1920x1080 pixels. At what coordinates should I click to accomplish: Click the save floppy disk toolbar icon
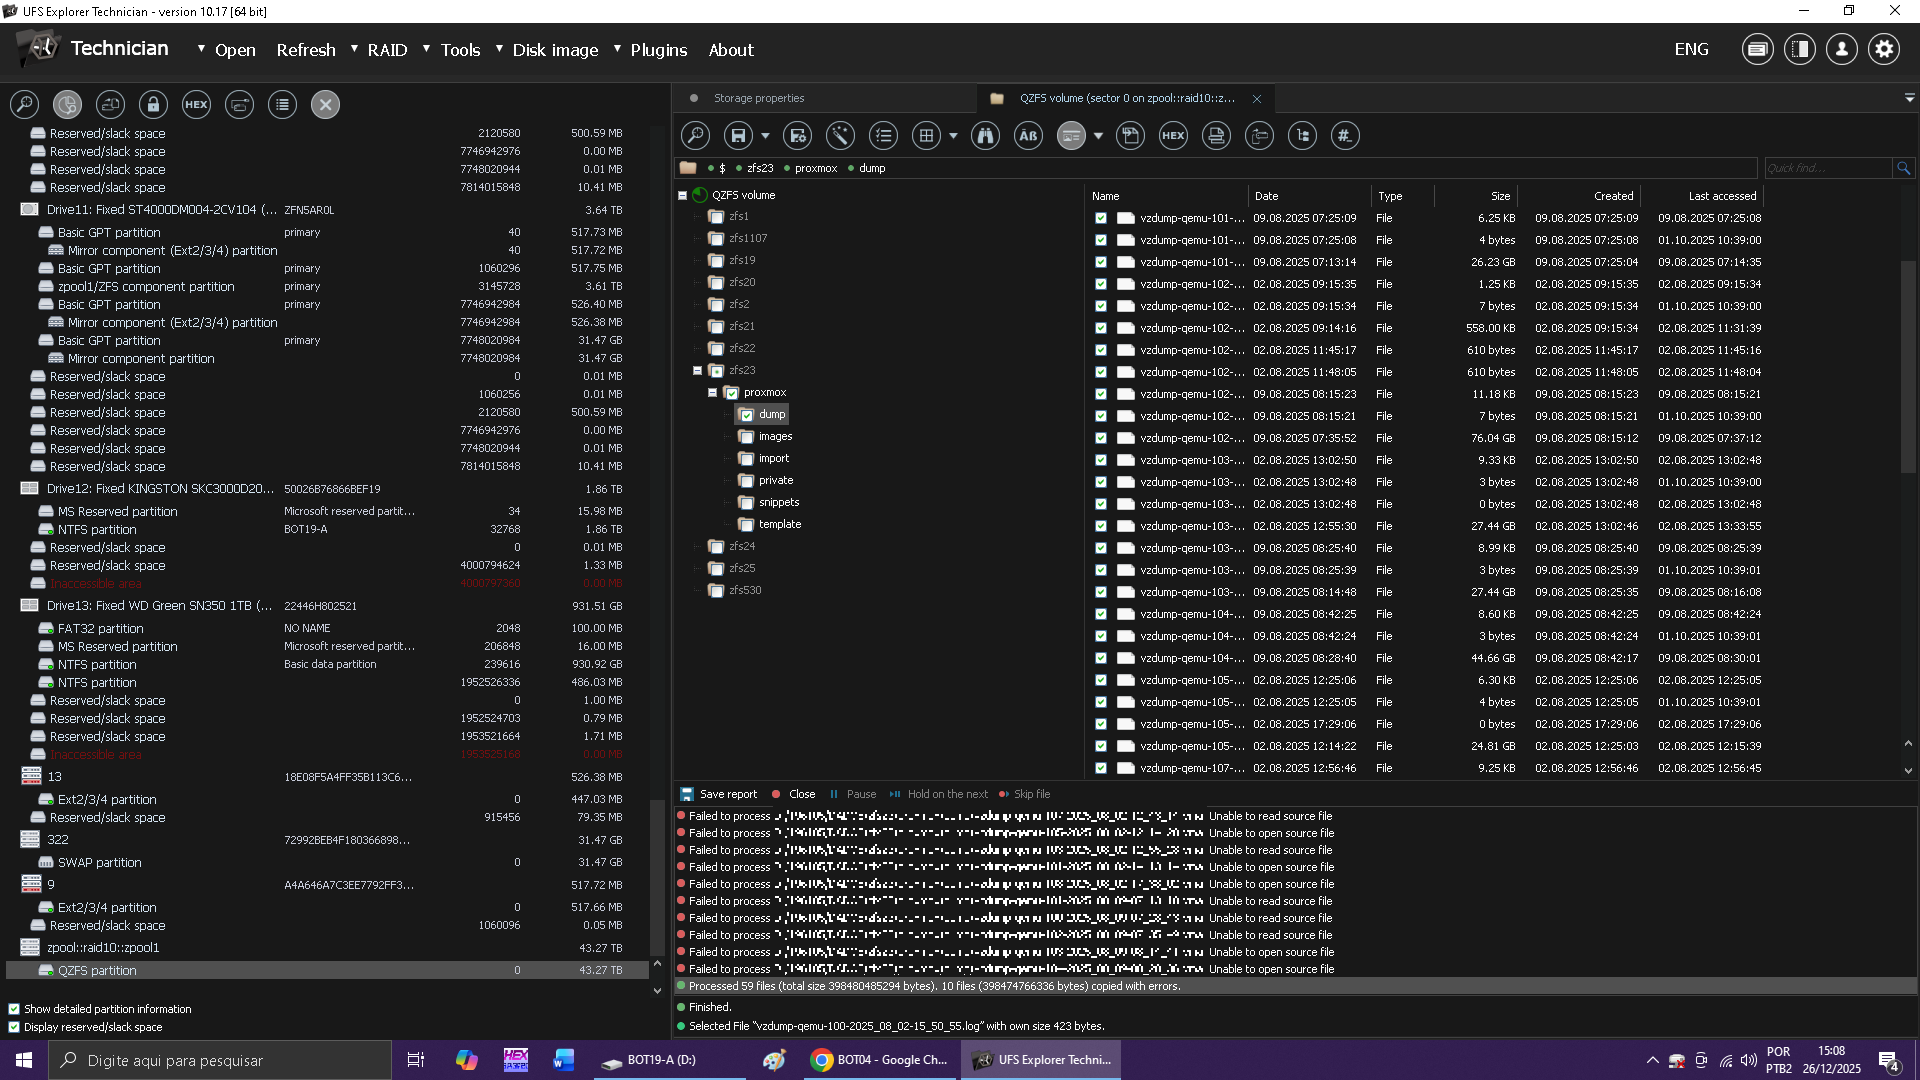[x=738, y=136]
